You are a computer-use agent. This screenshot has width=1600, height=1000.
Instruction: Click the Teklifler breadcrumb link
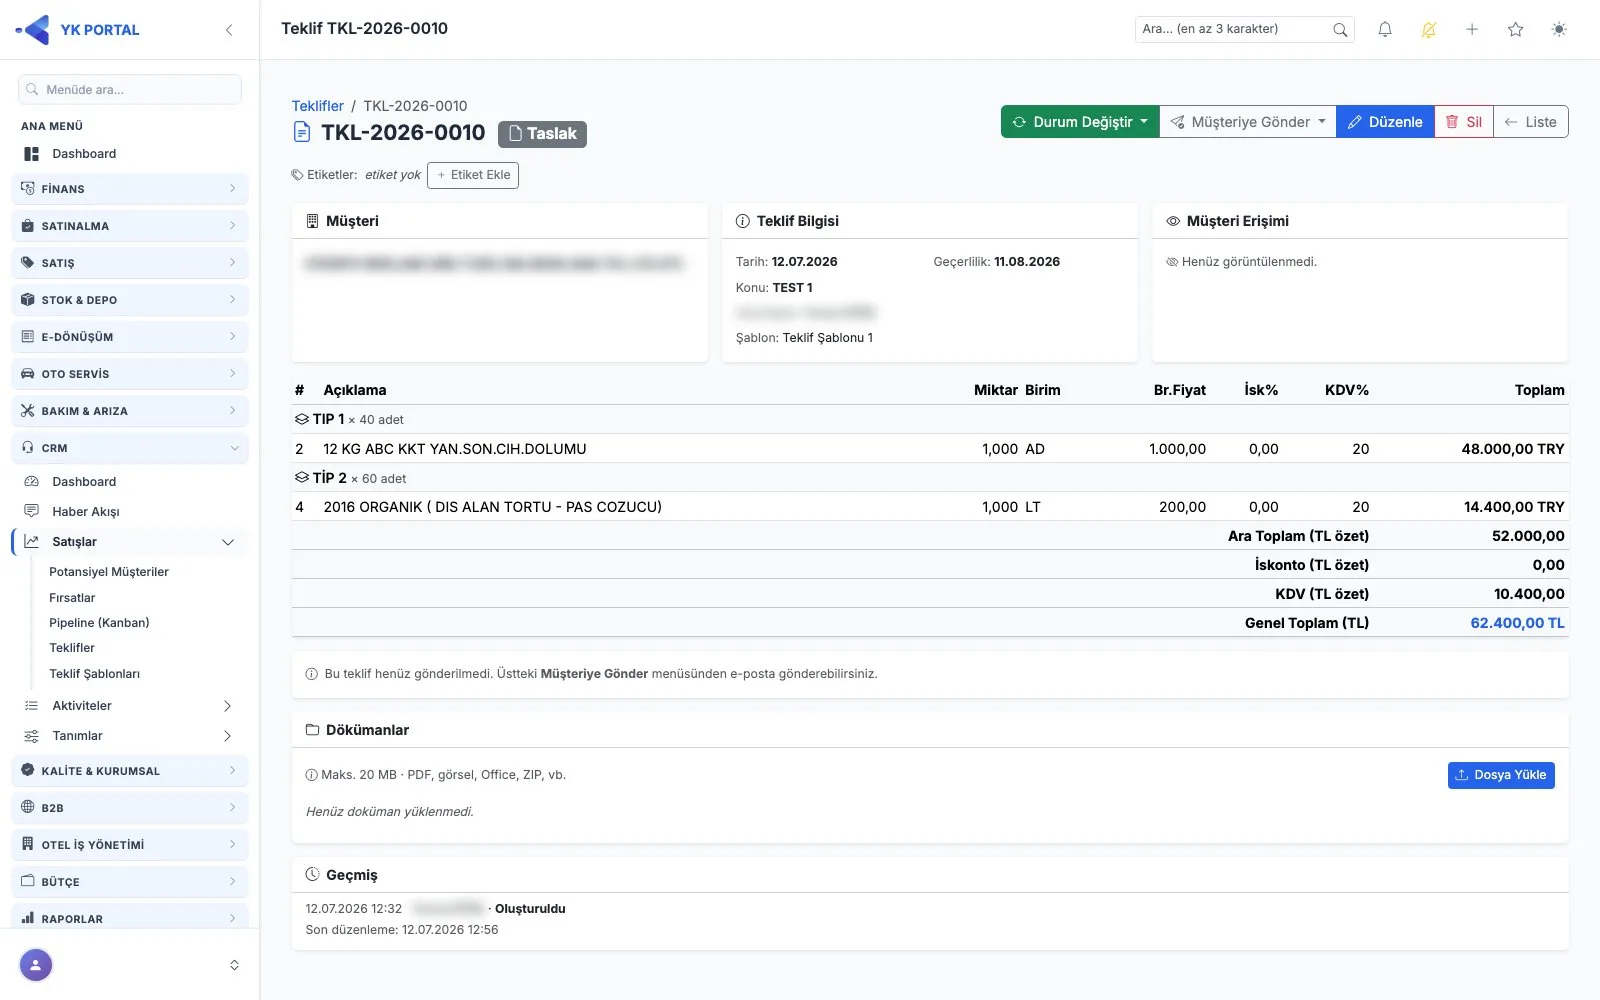[x=317, y=106]
